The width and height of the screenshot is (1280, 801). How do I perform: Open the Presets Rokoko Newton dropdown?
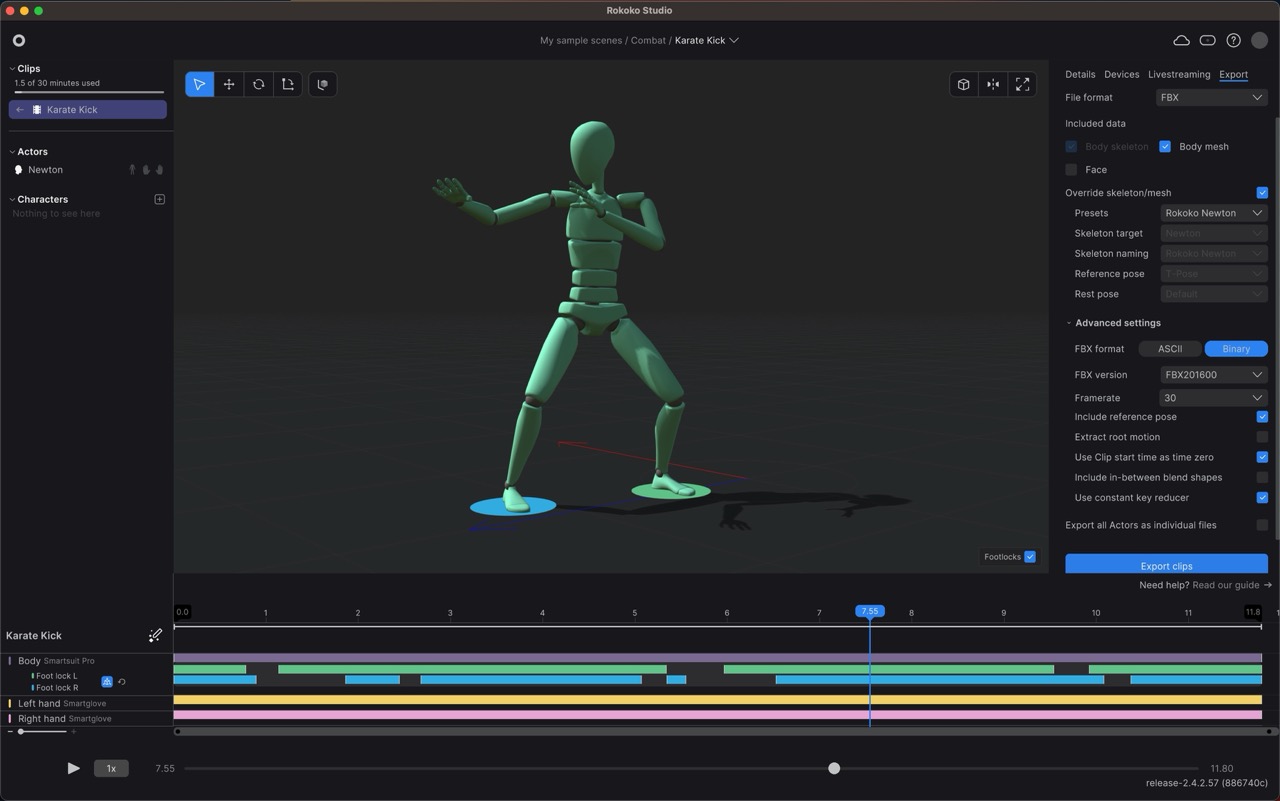[1214, 213]
